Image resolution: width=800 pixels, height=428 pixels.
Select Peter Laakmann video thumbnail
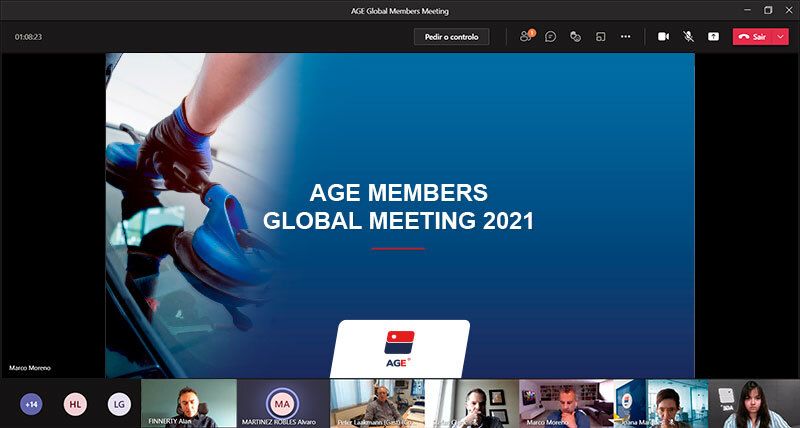[377, 403]
